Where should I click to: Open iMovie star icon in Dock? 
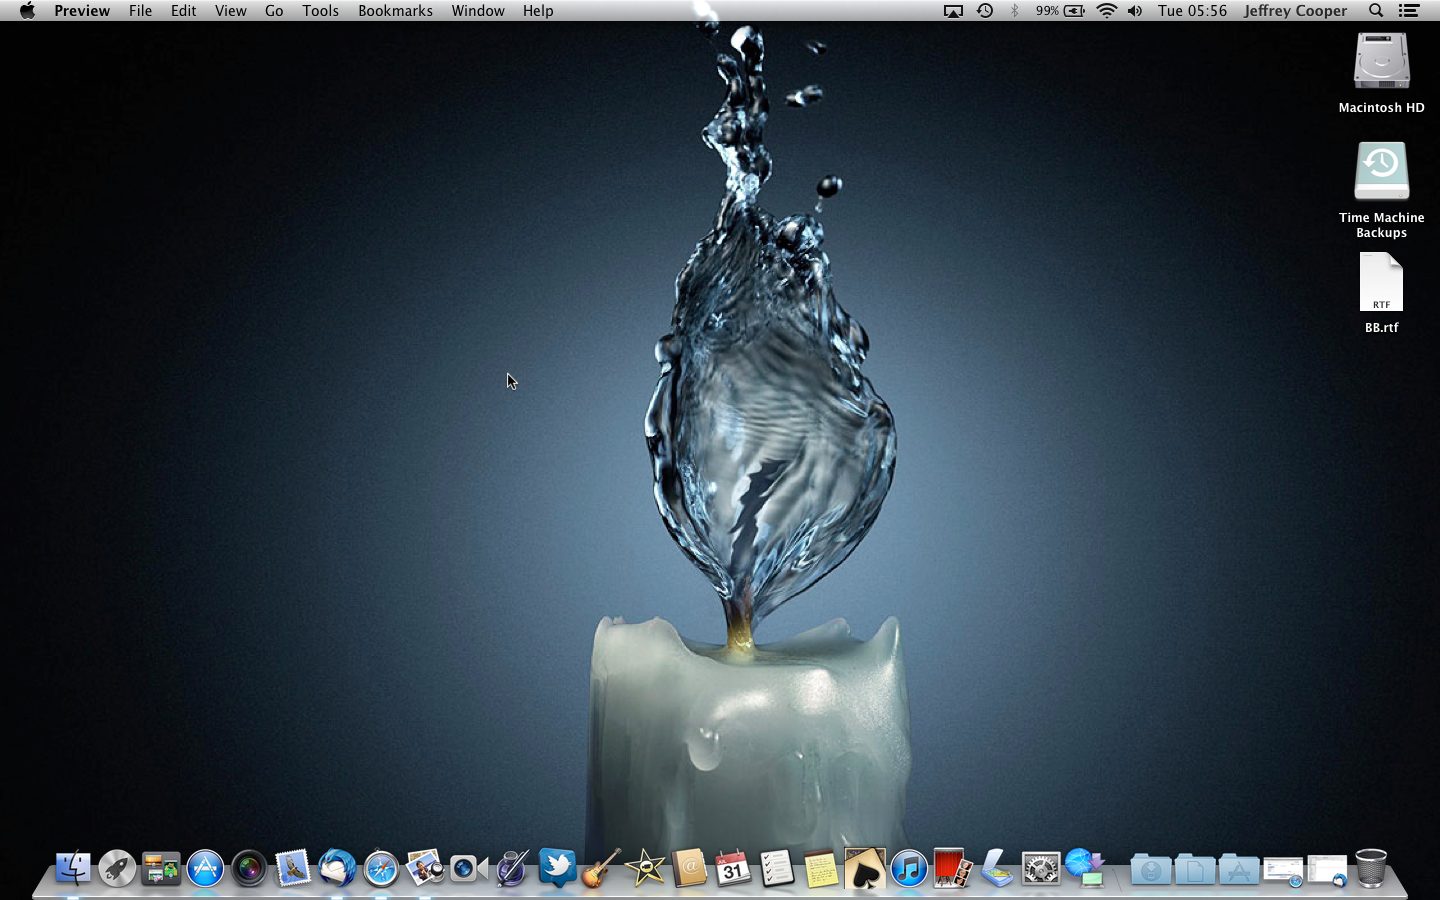tap(645, 868)
